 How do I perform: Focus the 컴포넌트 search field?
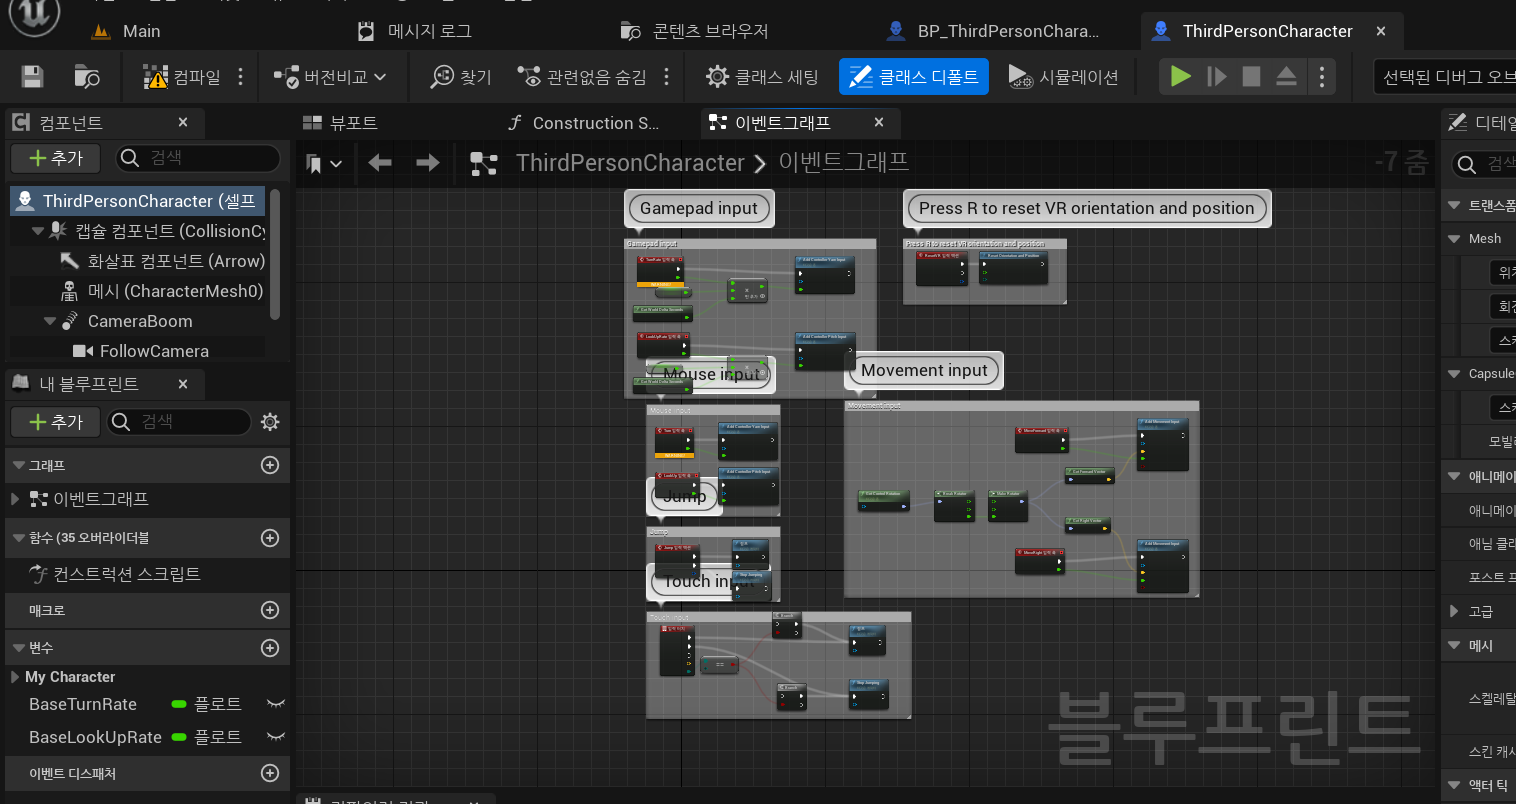point(198,158)
